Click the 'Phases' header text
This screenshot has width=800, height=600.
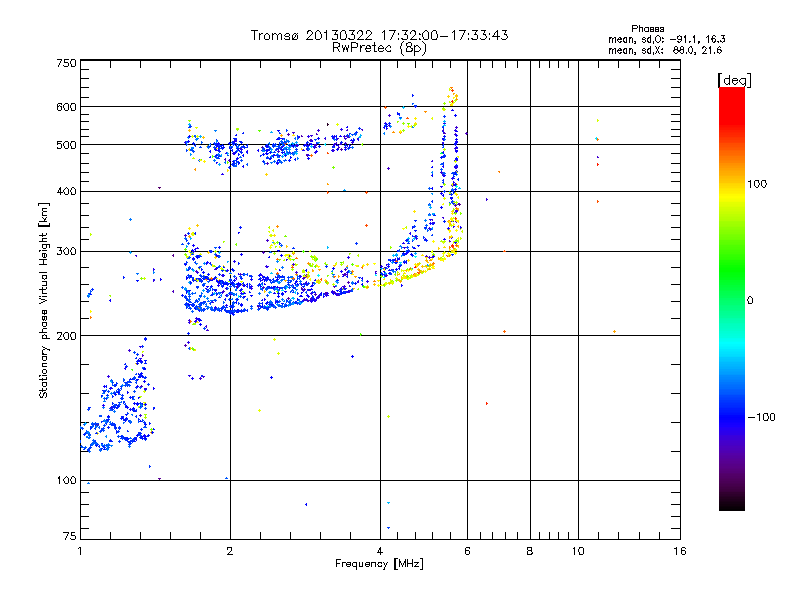tap(647, 29)
